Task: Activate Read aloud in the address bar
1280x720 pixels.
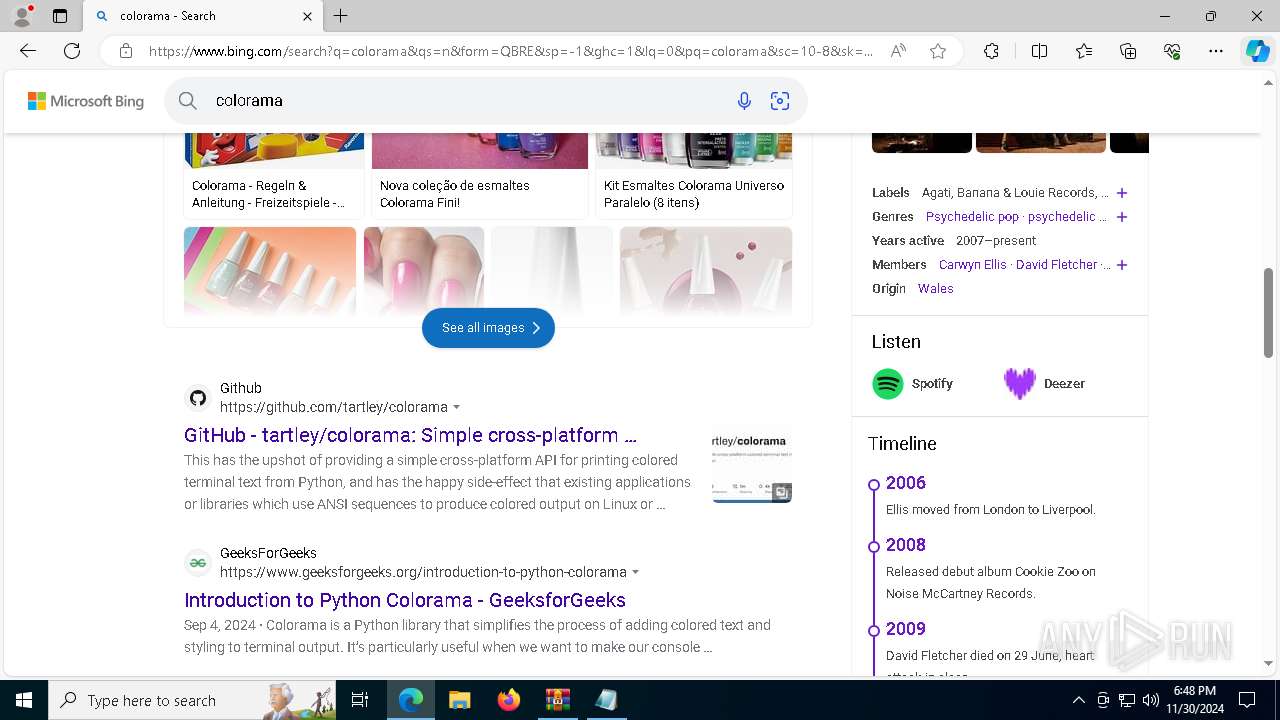Action: [898, 51]
